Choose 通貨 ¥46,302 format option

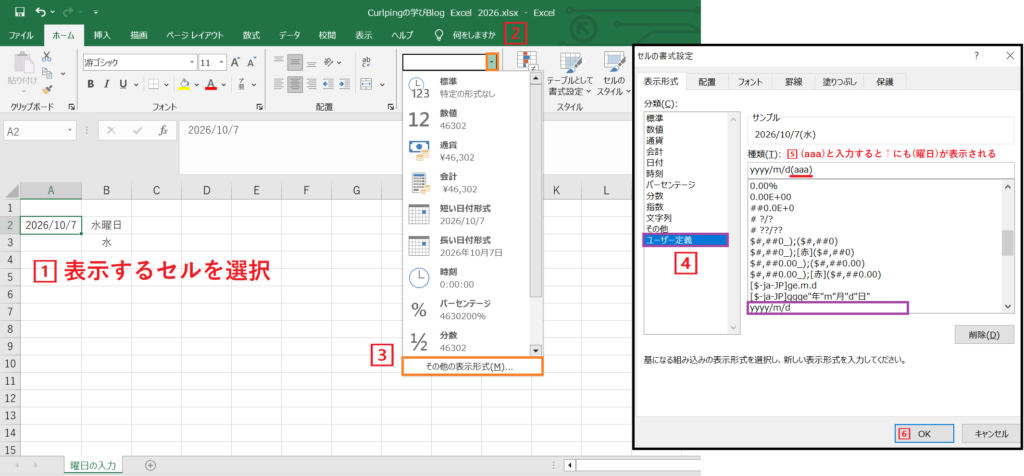click(x=467, y=151)
